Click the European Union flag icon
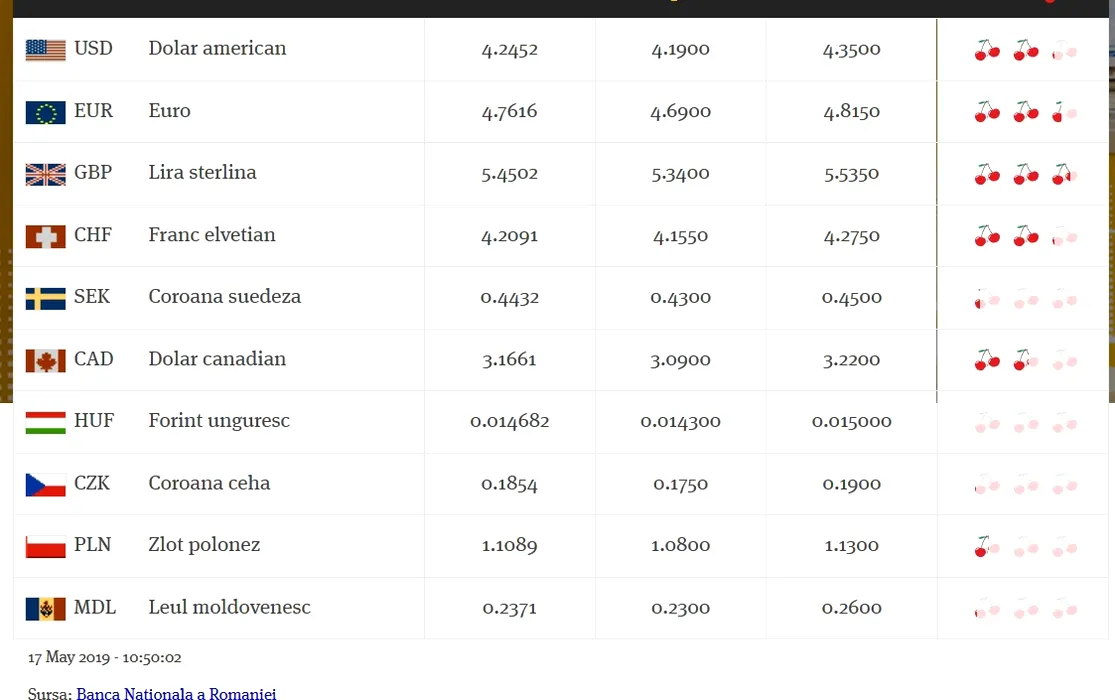 coord(46,112)
